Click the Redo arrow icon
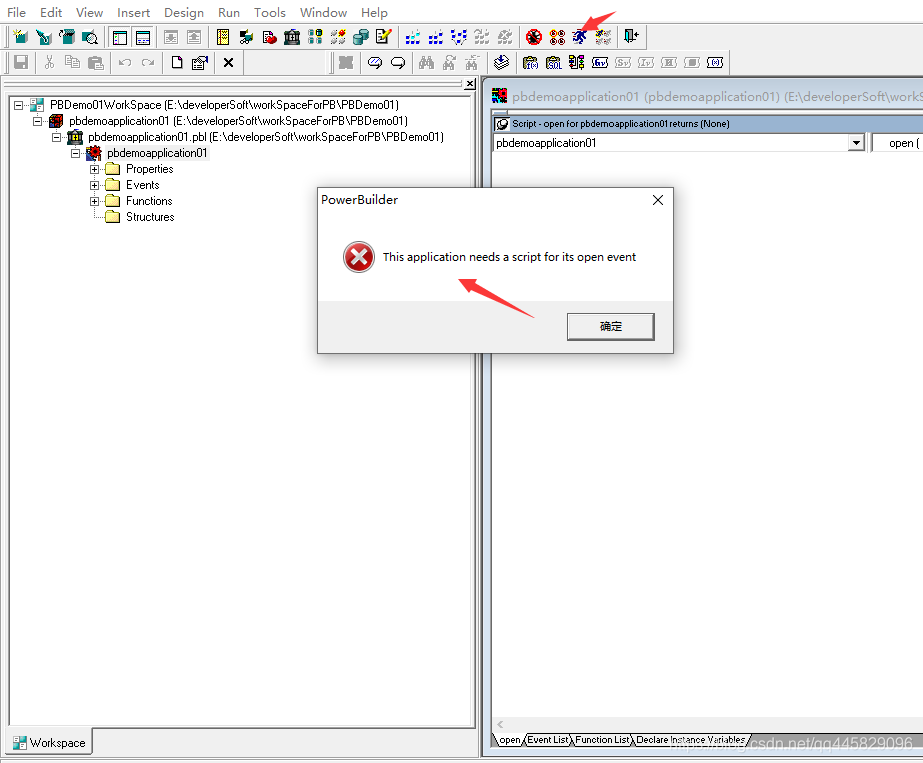Image resolution: width=923 pixels, height=763 pixels. (148, 62)
